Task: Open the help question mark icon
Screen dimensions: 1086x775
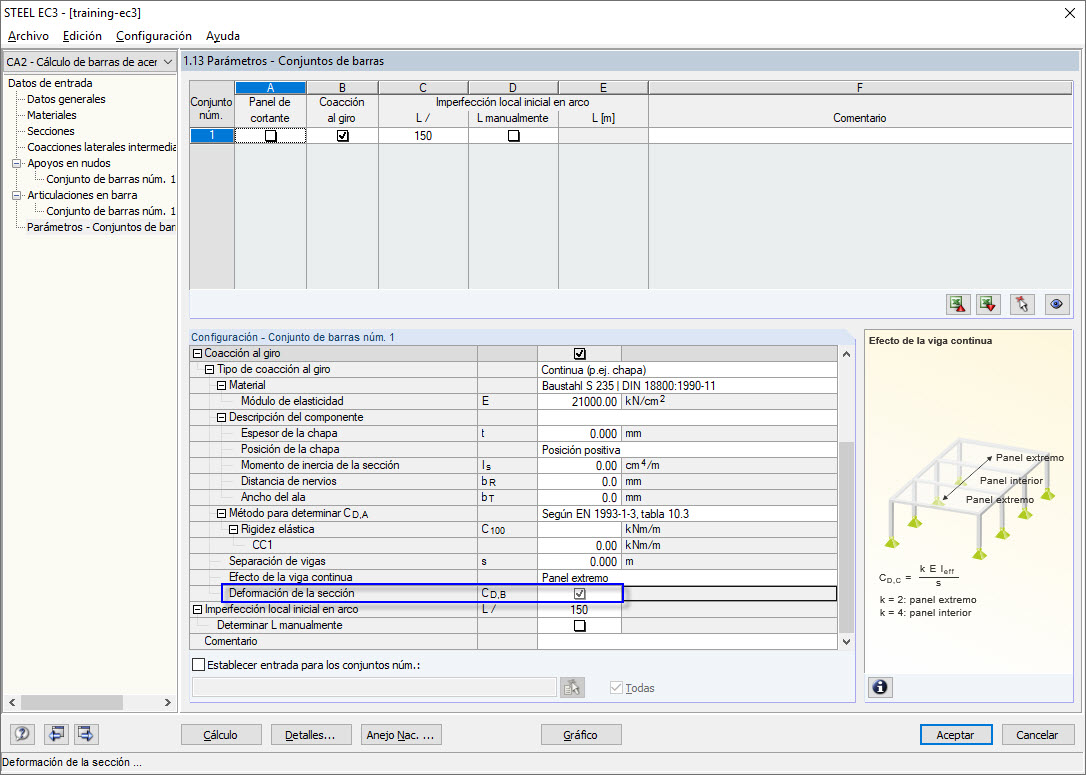Action: click(x=23, y=734)
